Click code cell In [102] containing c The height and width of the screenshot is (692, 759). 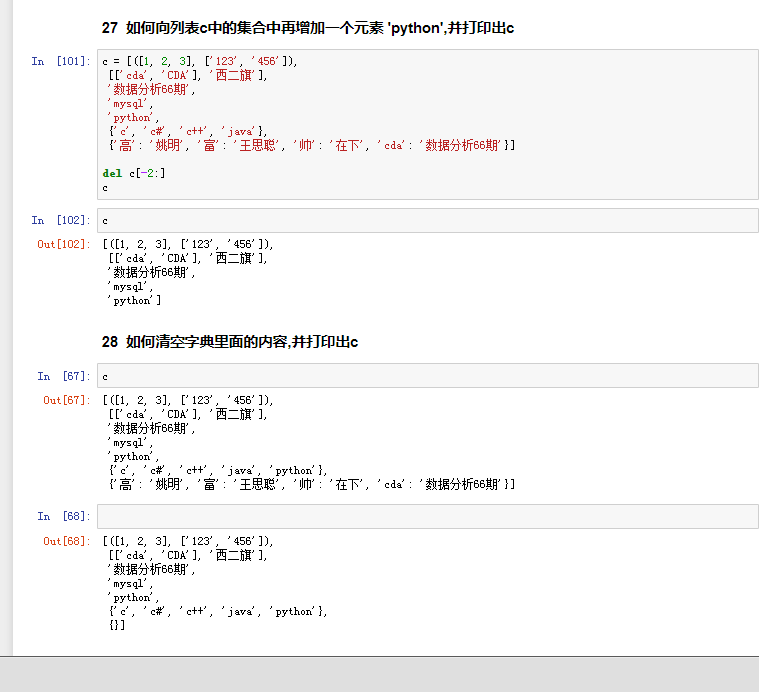[427, 221]
